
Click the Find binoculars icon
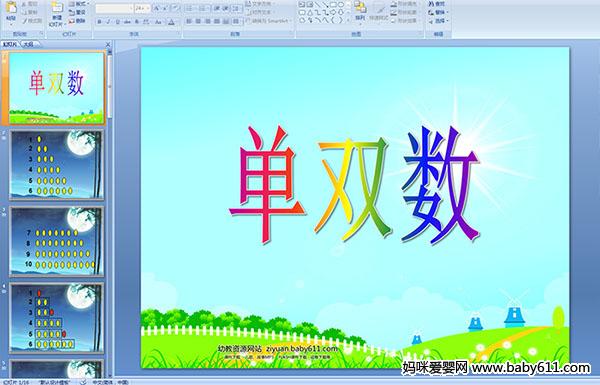(x=431, y=4)
